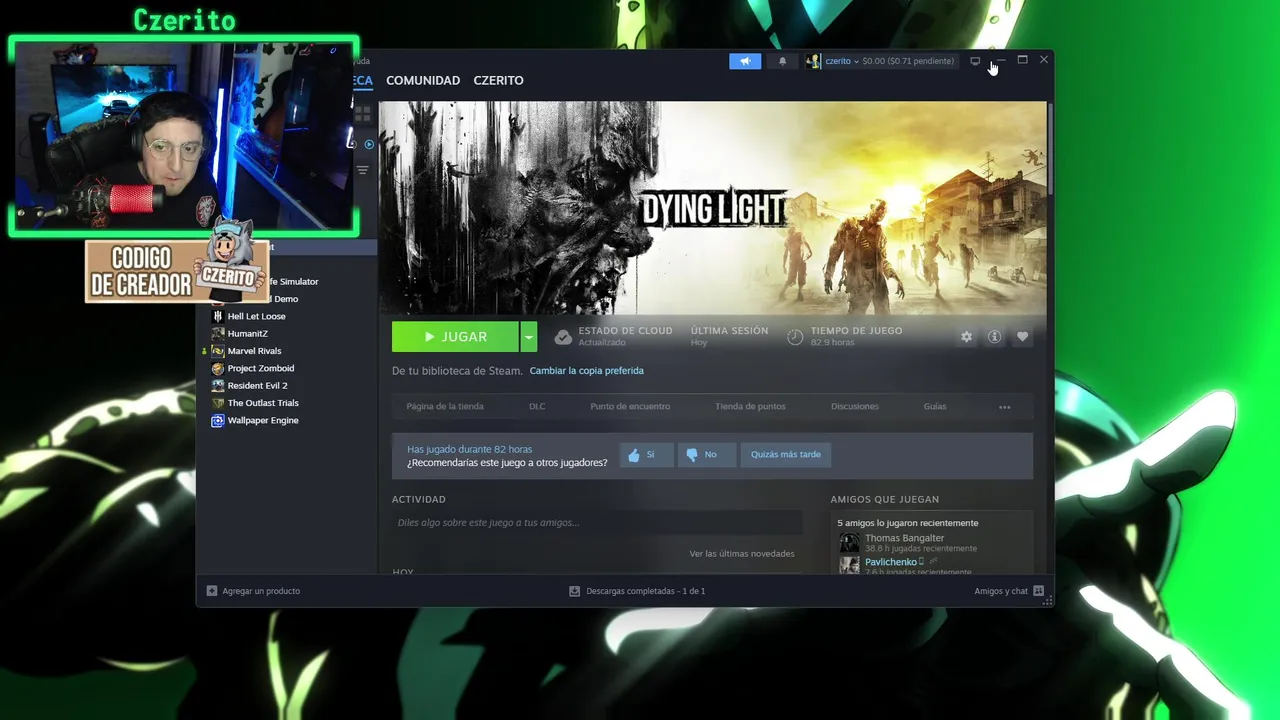
Task: Open the Punto de encuentro tab
Action: (630, 406)
